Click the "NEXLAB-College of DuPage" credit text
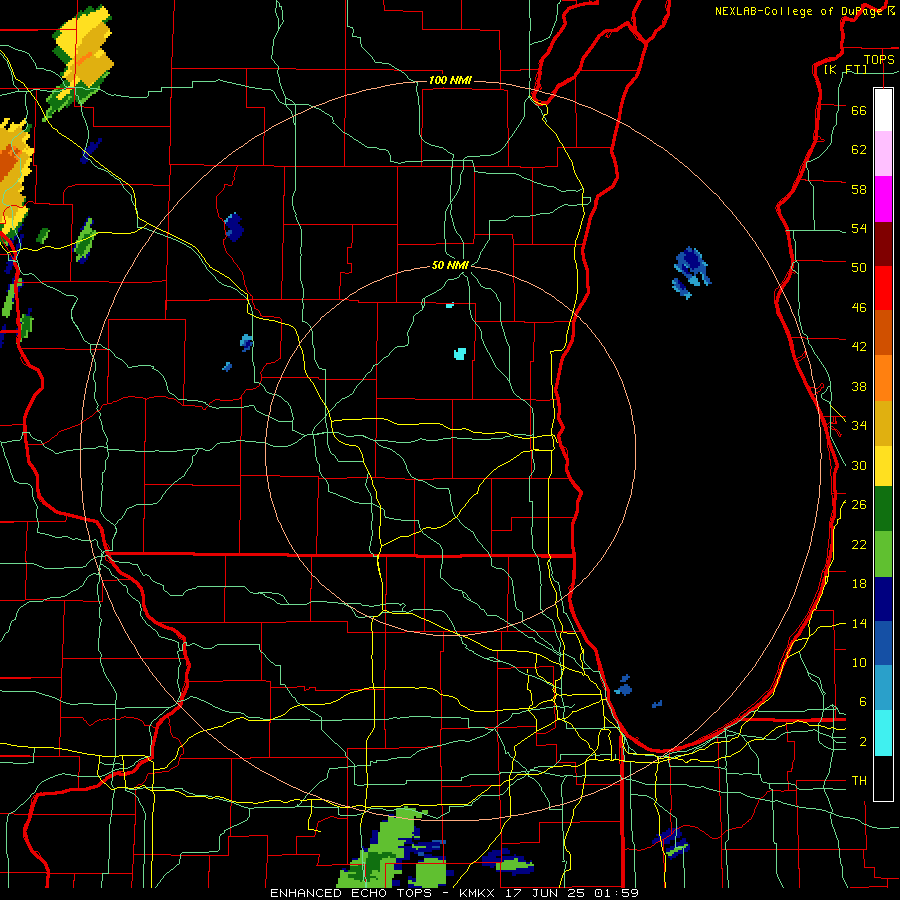 [x=800, y=11]
